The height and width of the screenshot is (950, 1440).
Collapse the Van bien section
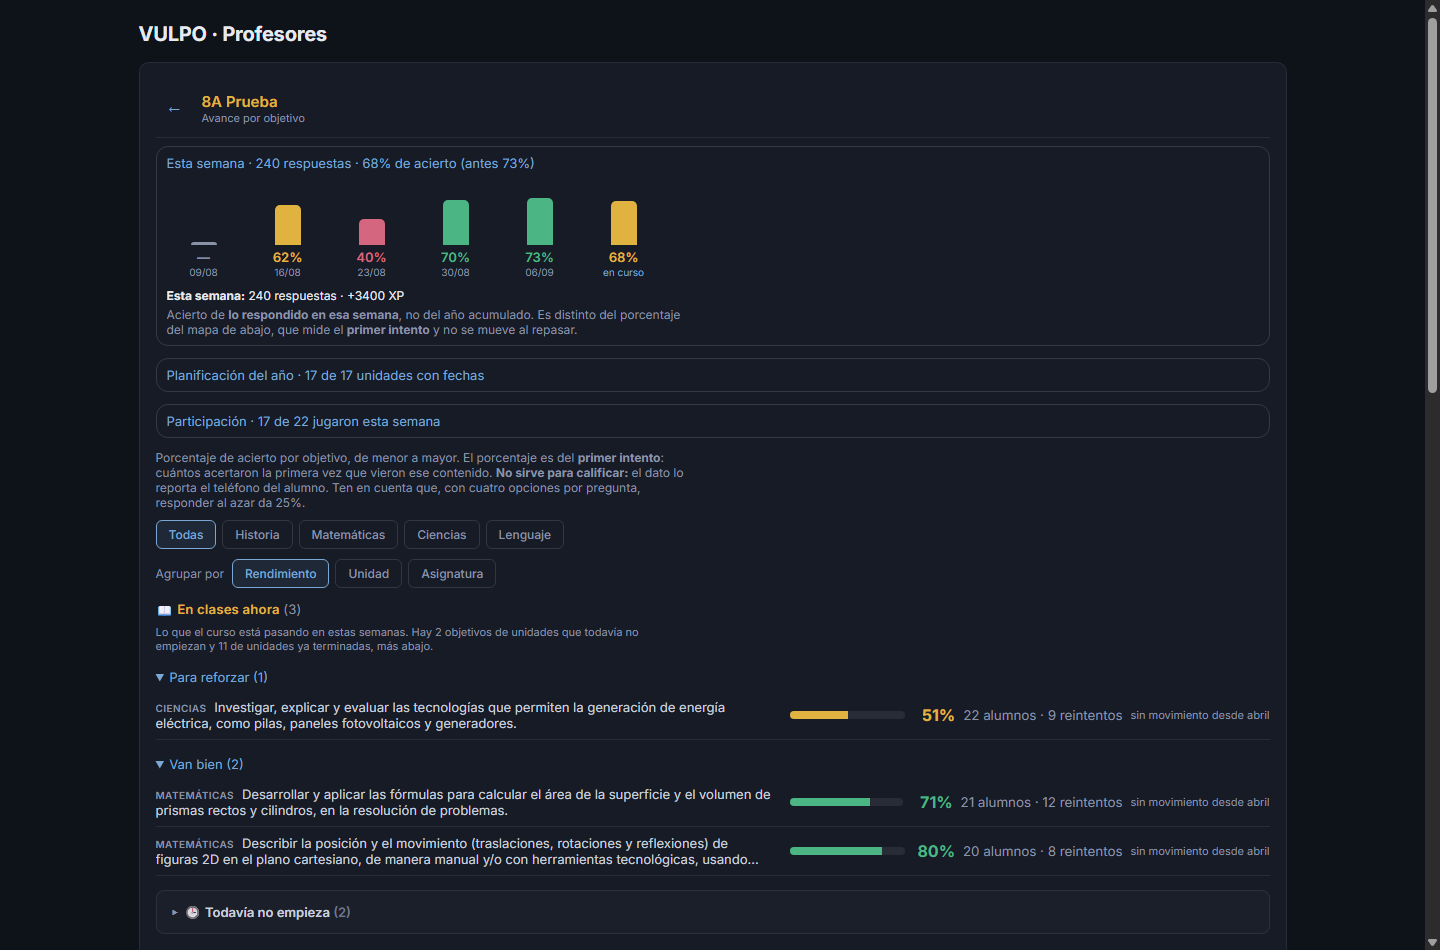tap(200, 765)
